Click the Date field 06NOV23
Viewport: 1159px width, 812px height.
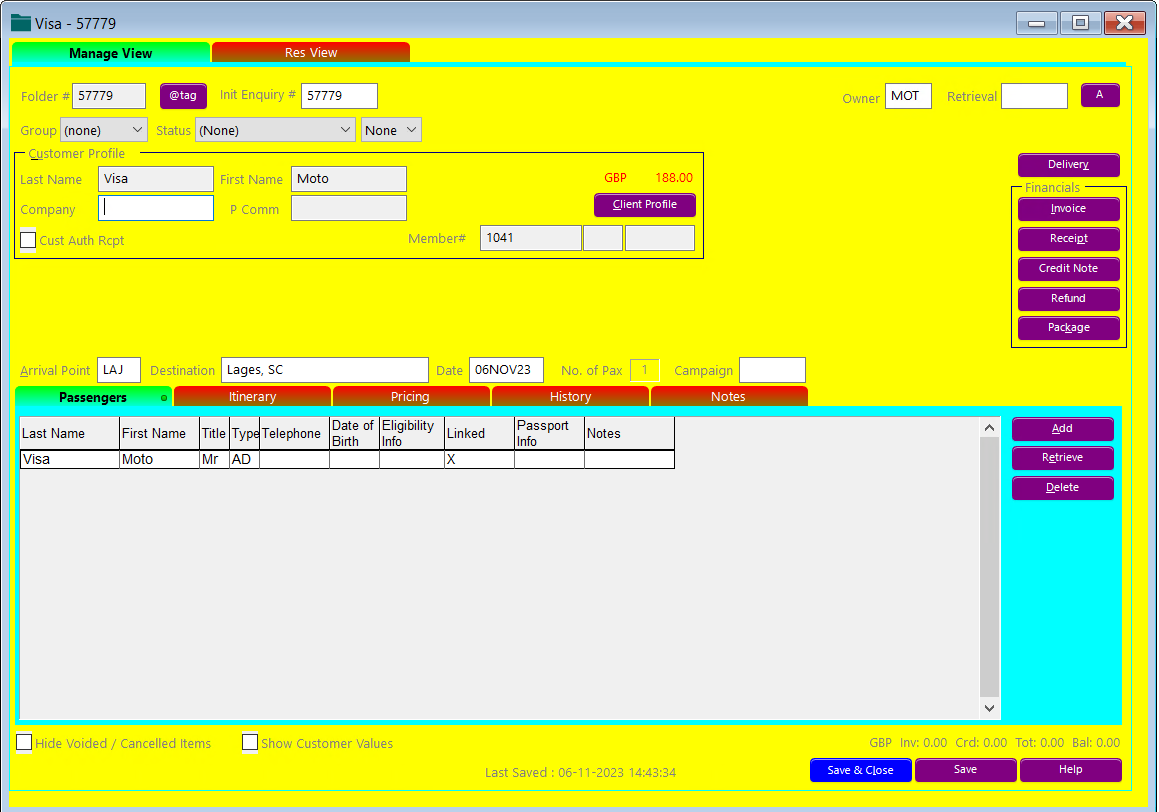[x=506, y=370]
